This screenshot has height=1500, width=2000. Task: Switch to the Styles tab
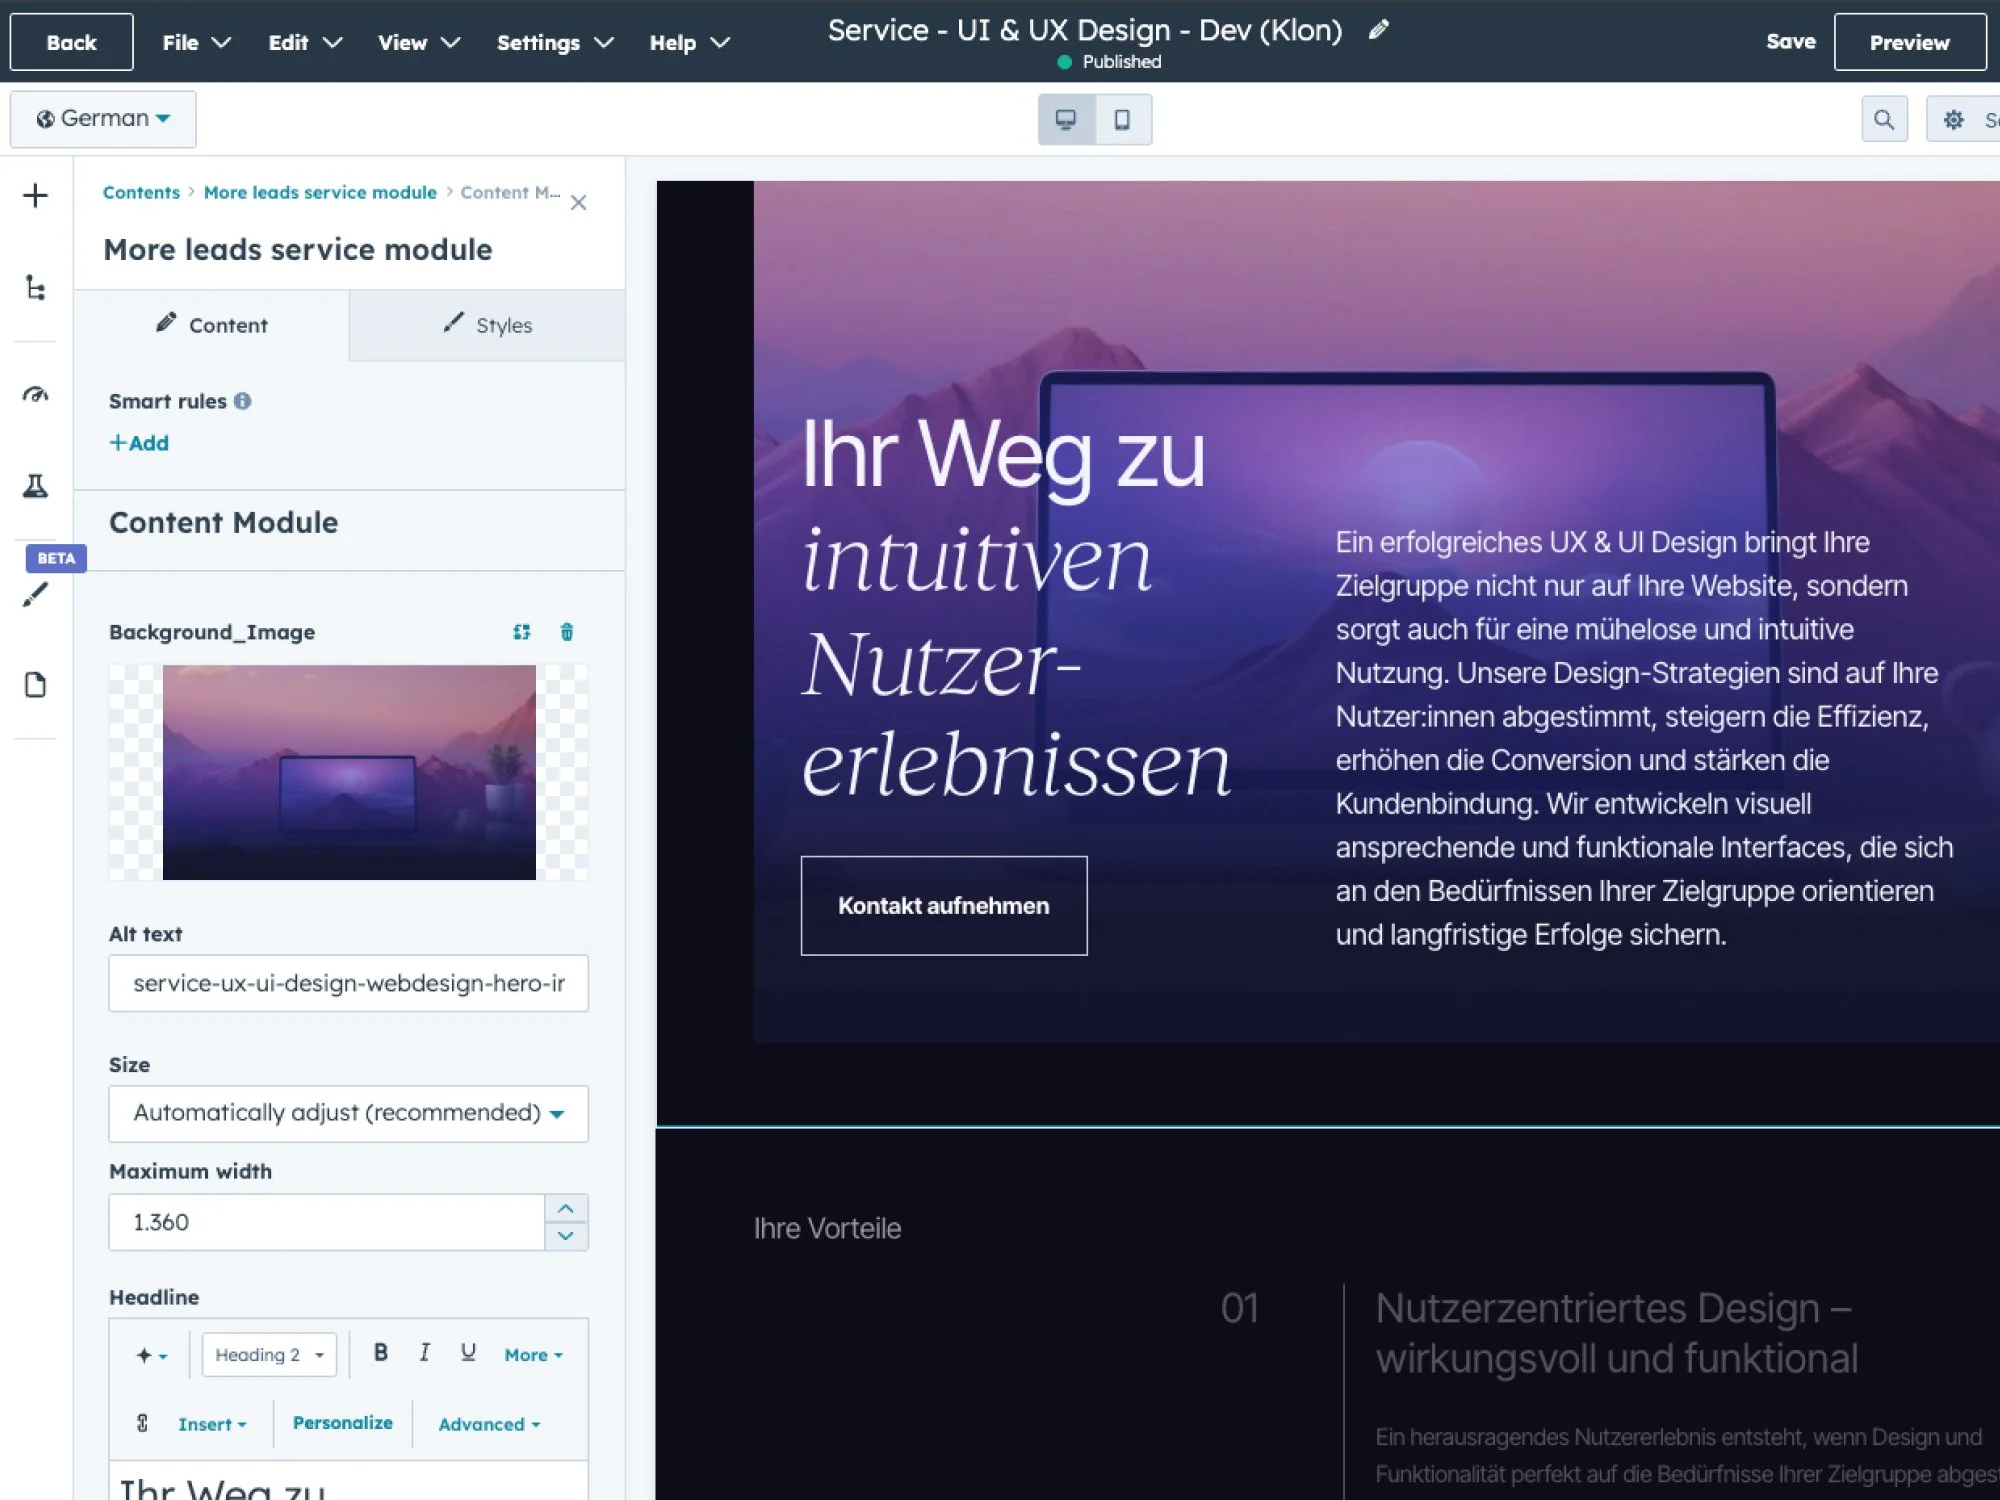[488, 325]
